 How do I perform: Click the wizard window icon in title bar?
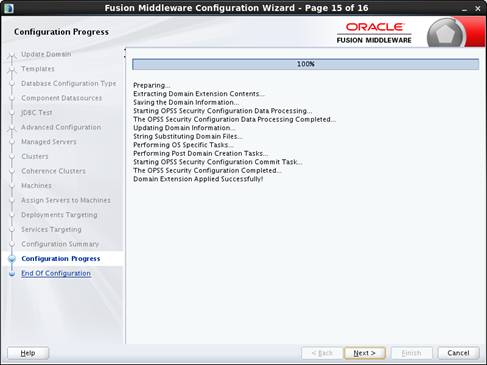click(8, 8)
